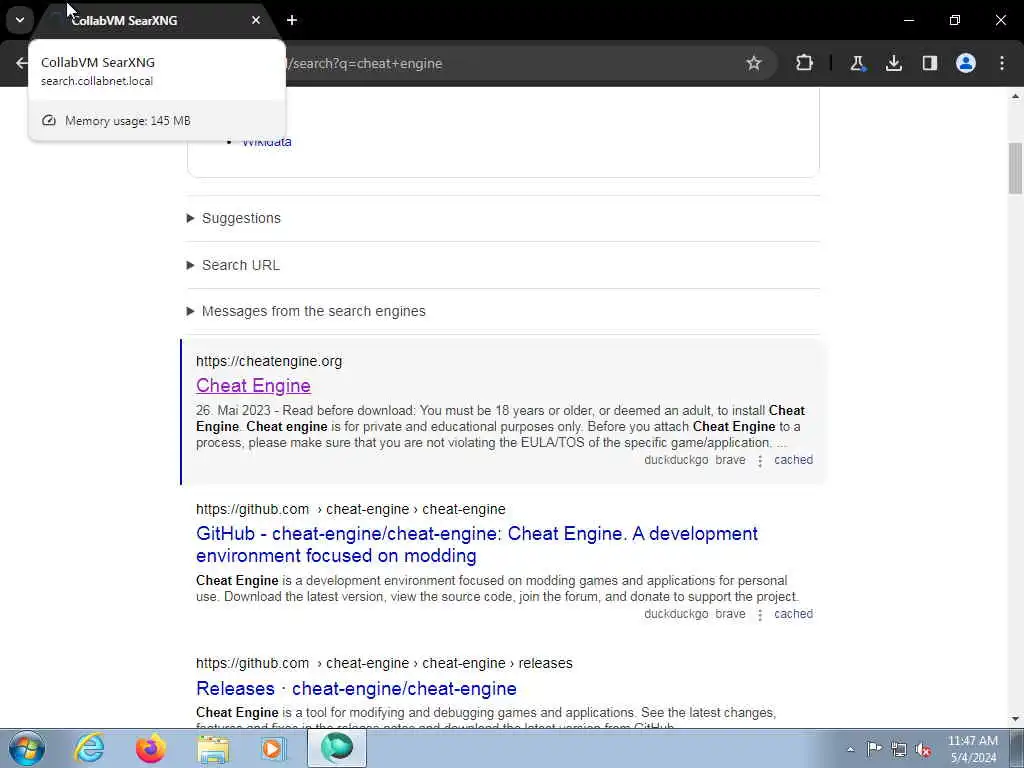The width and height of the screenshot is (1024, 768).
Task: Open the cheatengine.org result cached link
Action: (793, 460)
